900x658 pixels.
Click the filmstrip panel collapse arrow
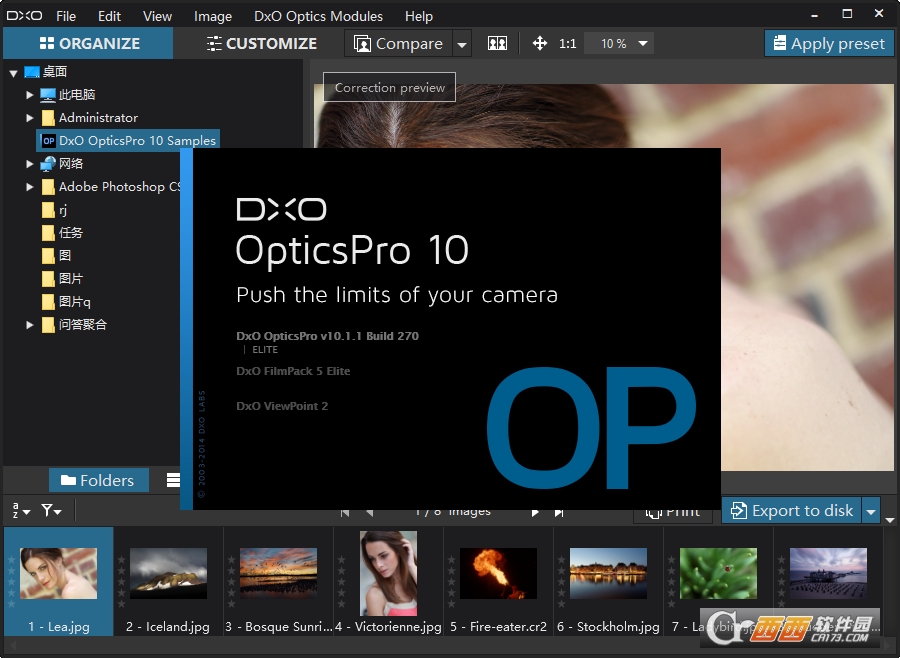click(890, 520)
